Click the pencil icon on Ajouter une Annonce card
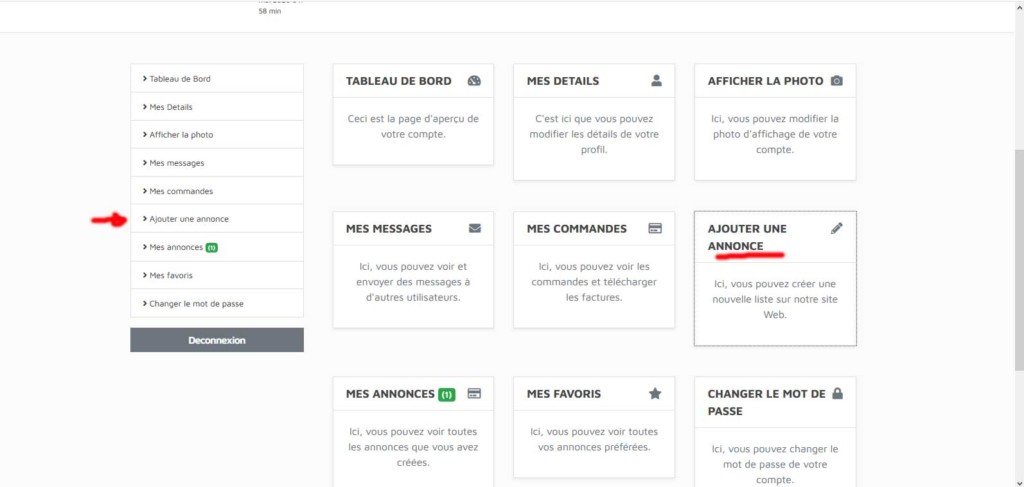1024x487 pixels. click(x=837, y=228)
